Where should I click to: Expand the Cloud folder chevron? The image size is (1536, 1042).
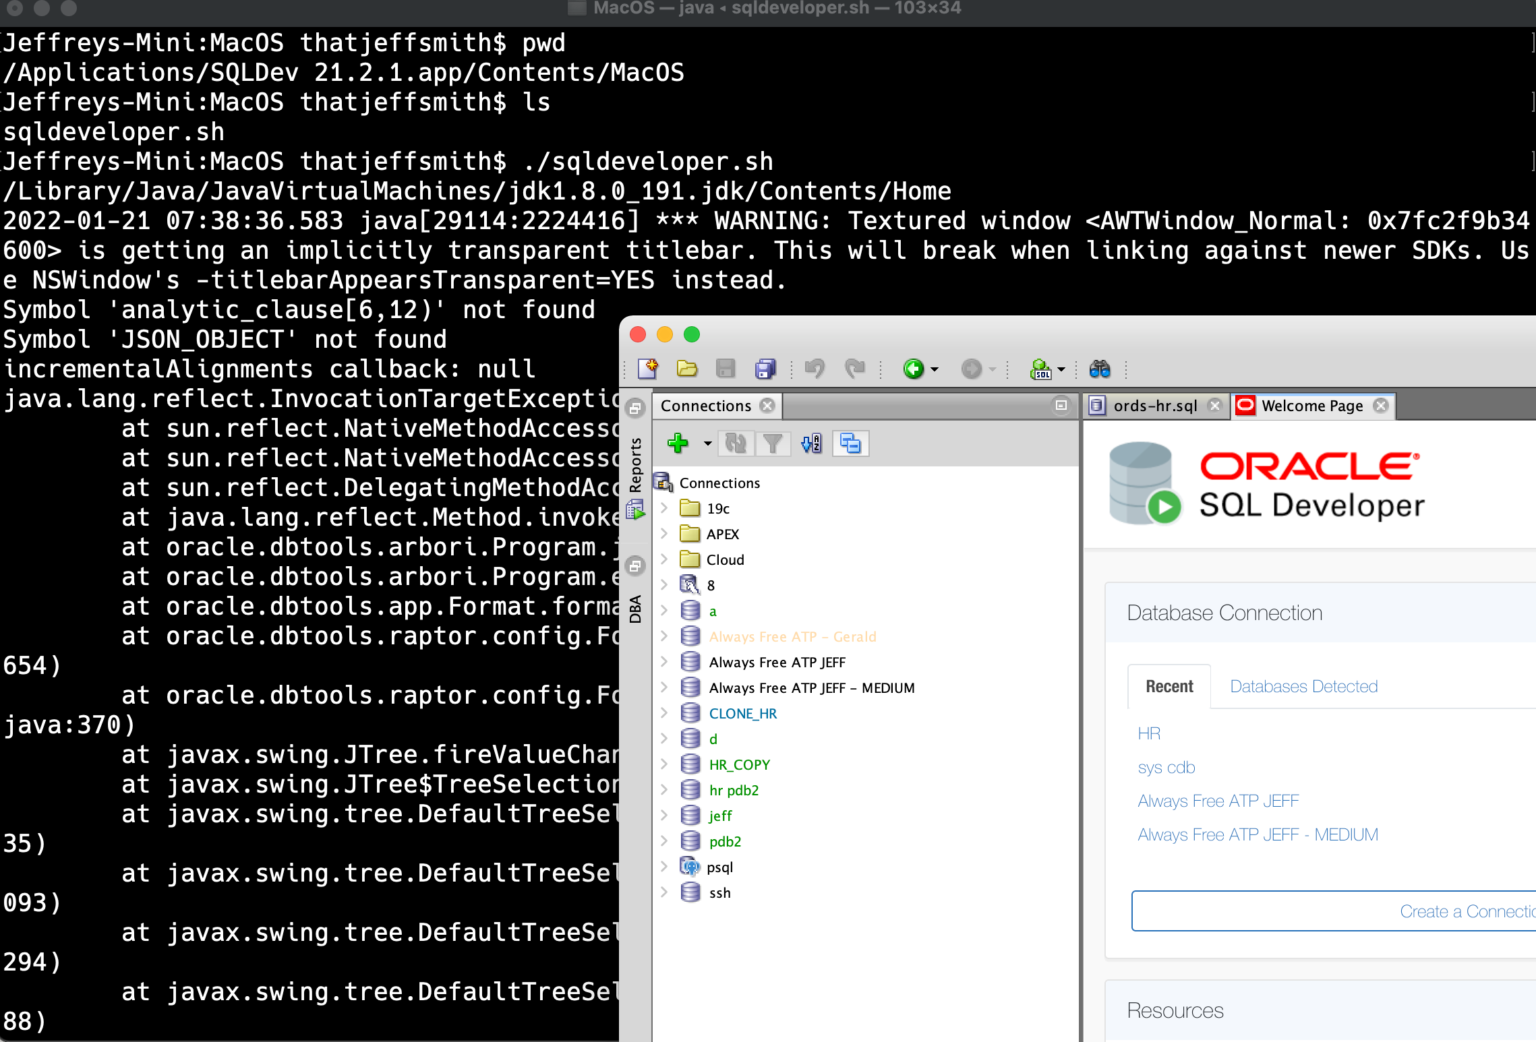point(664,559)
